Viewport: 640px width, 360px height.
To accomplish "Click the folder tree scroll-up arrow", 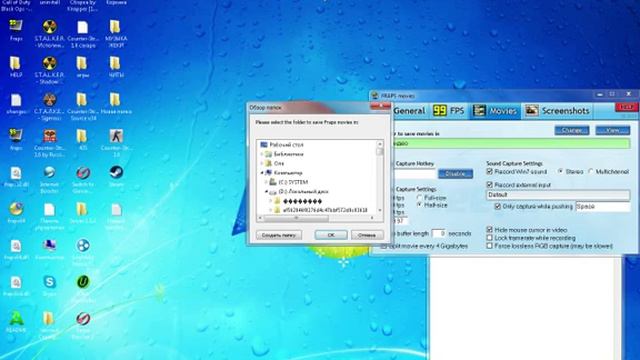I will tap(380, 144).
